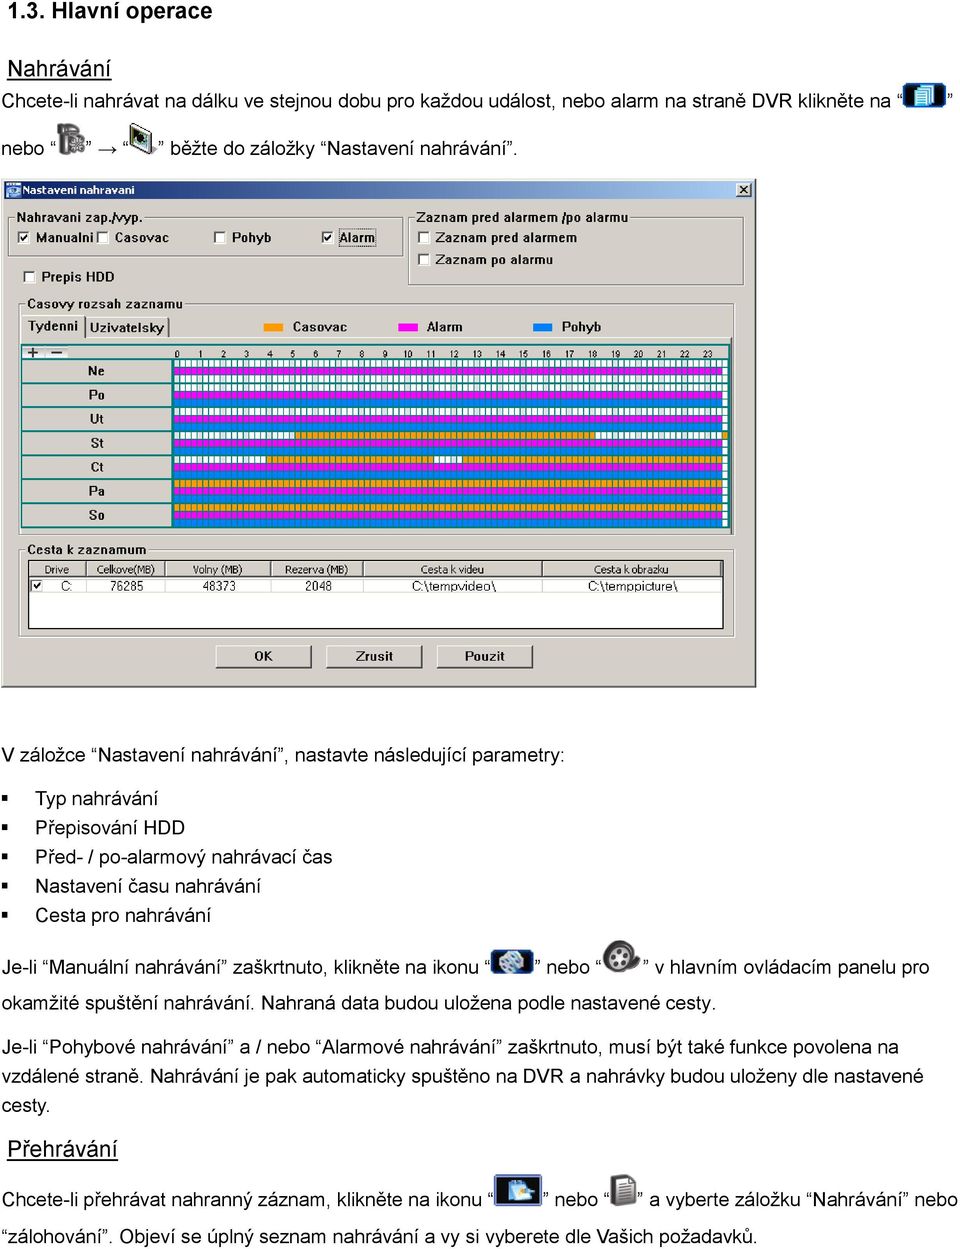Click the "1.3. Hlavní operace" heading
The image size is (960, 1249).
point(110,12)
